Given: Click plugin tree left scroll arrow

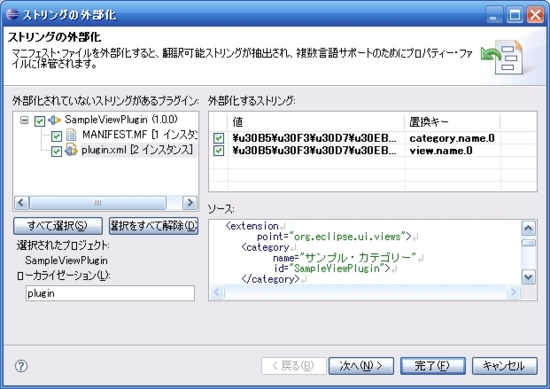Looking at the screenshot, I should pos(21,203).
